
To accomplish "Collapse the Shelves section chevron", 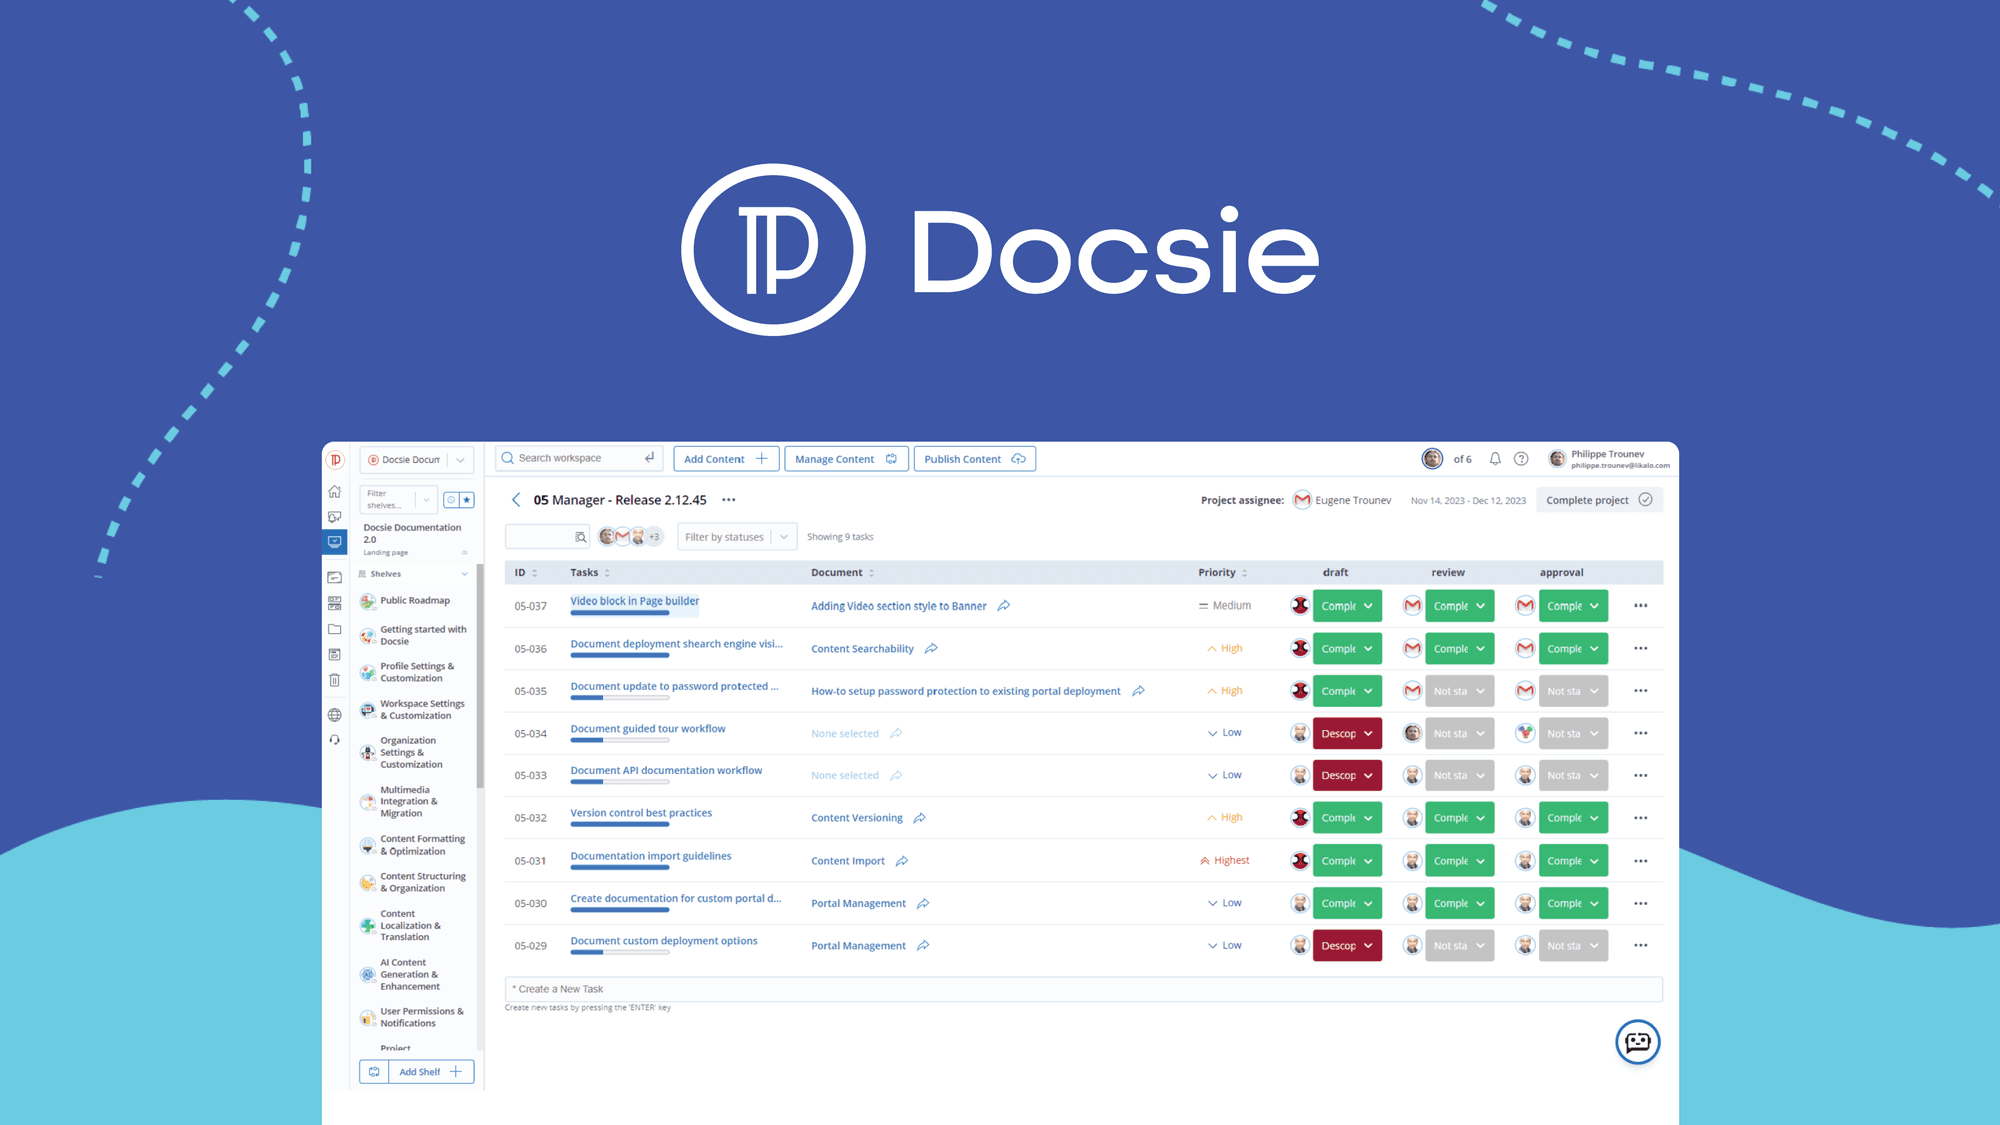I will pos(466,573).
